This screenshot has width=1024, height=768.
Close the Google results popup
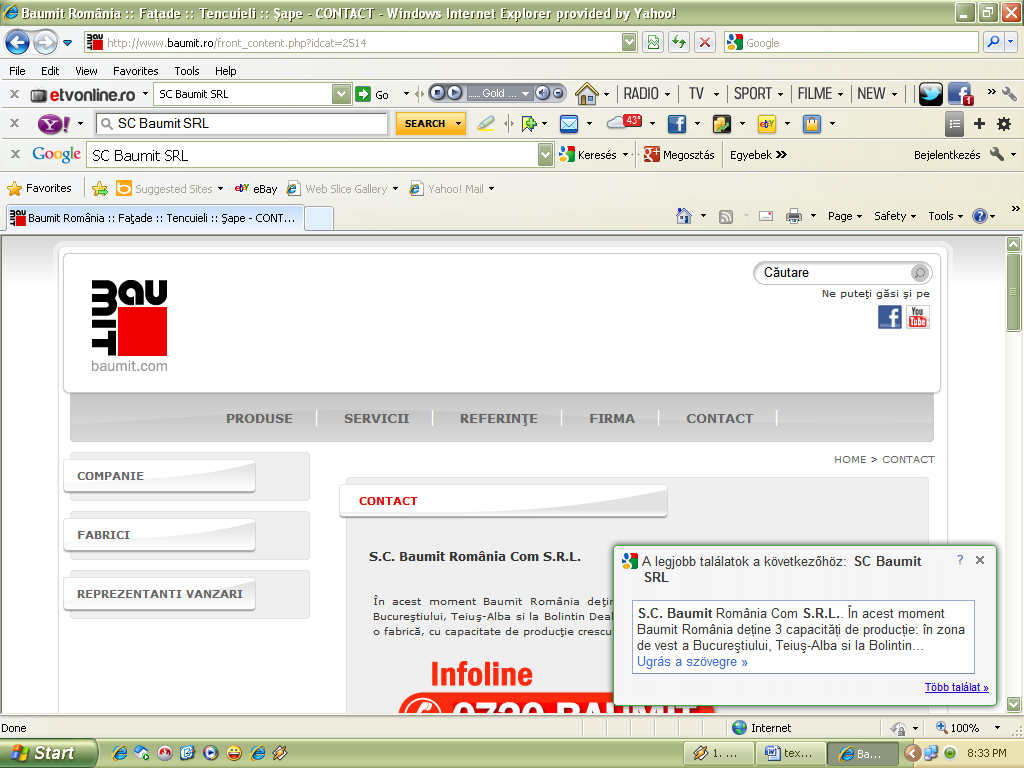(980, 560)
